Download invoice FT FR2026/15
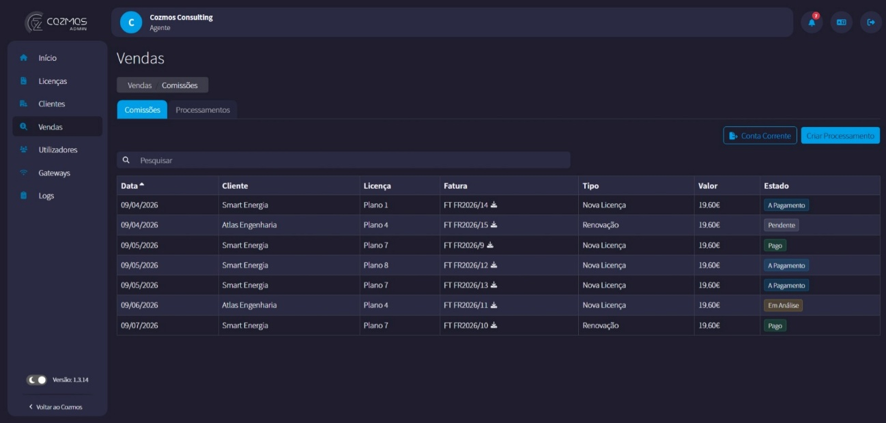This screenshot has width=886, height=423. coord(494,225)
